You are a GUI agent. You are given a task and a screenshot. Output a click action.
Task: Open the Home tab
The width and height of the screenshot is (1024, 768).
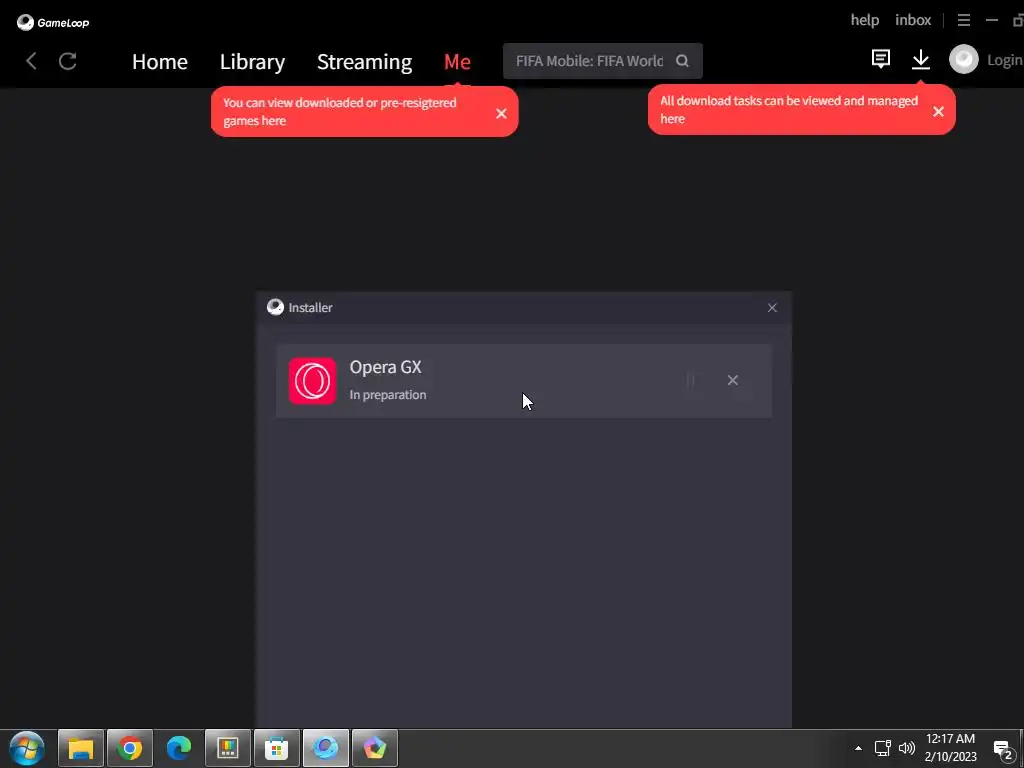point(160,61)
